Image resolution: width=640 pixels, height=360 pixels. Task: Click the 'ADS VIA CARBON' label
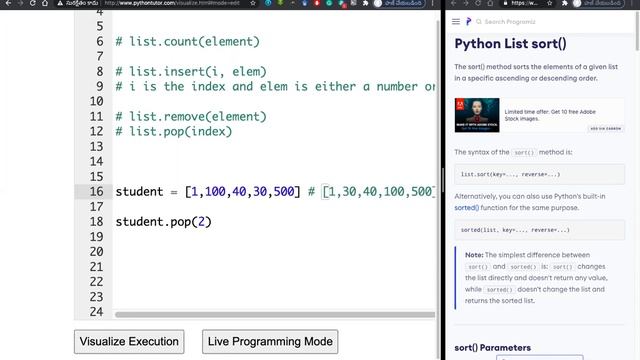click(605, 129)
